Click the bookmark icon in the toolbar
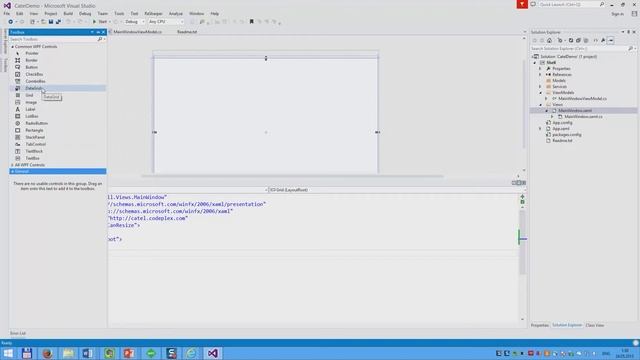Viewport: 640px width, 360px height. (x=251, y=22)
